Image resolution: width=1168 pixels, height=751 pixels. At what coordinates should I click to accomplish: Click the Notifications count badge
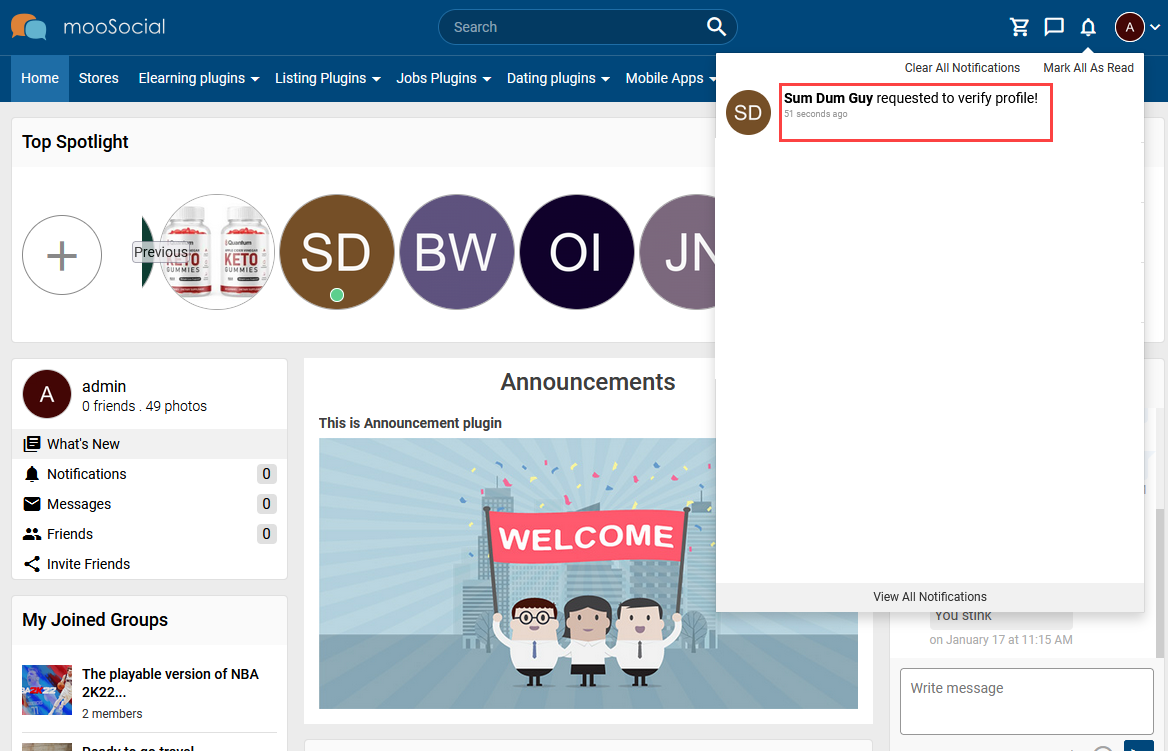click(267, 474)
